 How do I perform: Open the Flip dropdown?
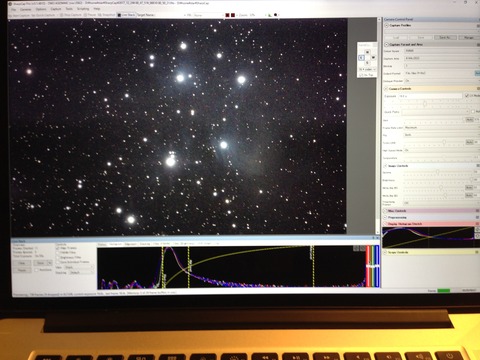coord(442,135)
